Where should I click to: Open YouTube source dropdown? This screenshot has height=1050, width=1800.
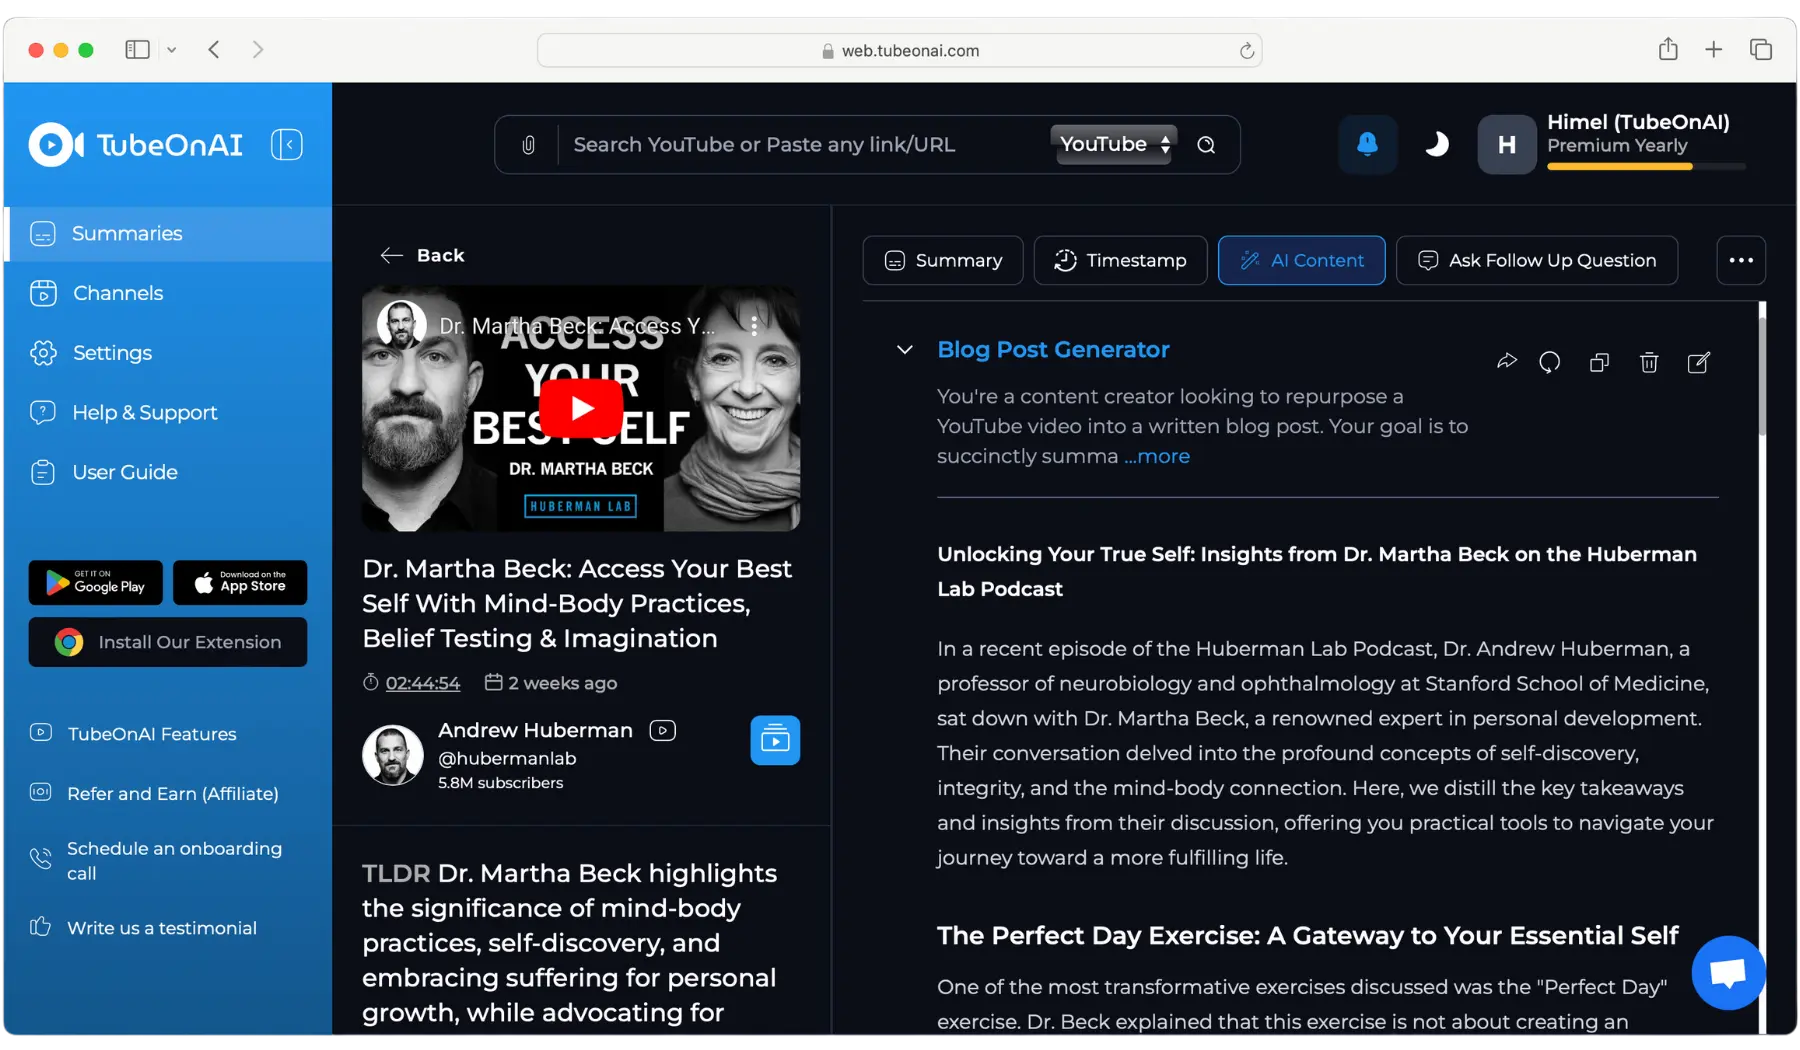[1113, 145]
